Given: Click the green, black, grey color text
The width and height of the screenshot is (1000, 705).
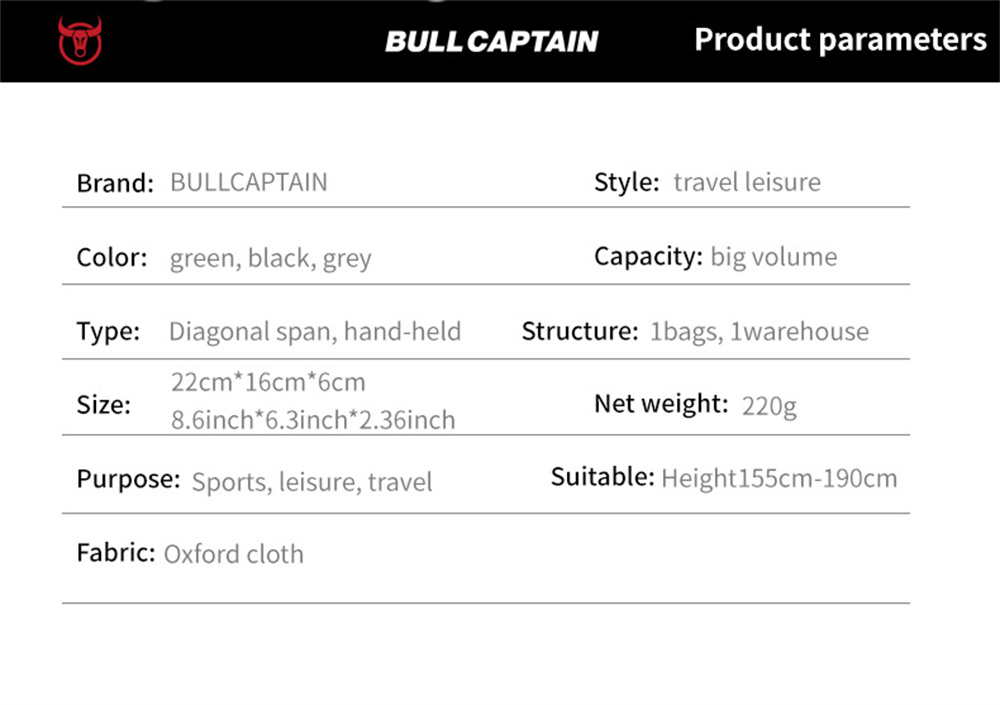Looking at the screenshot, I should (270, 258).
